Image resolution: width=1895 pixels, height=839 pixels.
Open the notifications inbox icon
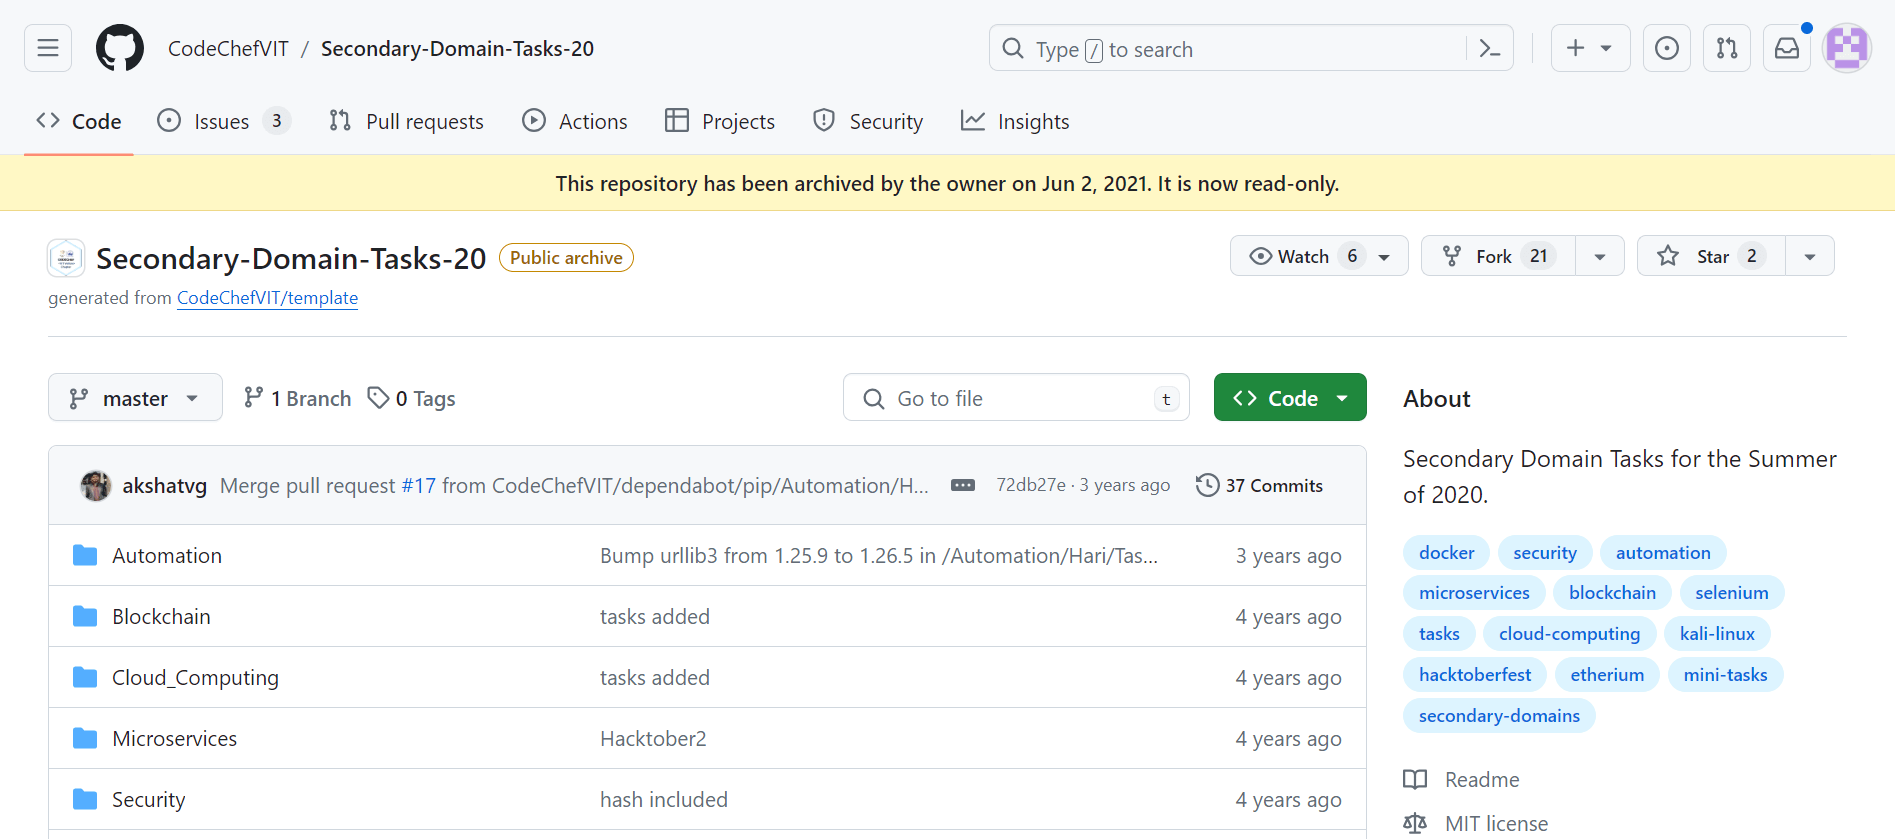coord(1786,48)
